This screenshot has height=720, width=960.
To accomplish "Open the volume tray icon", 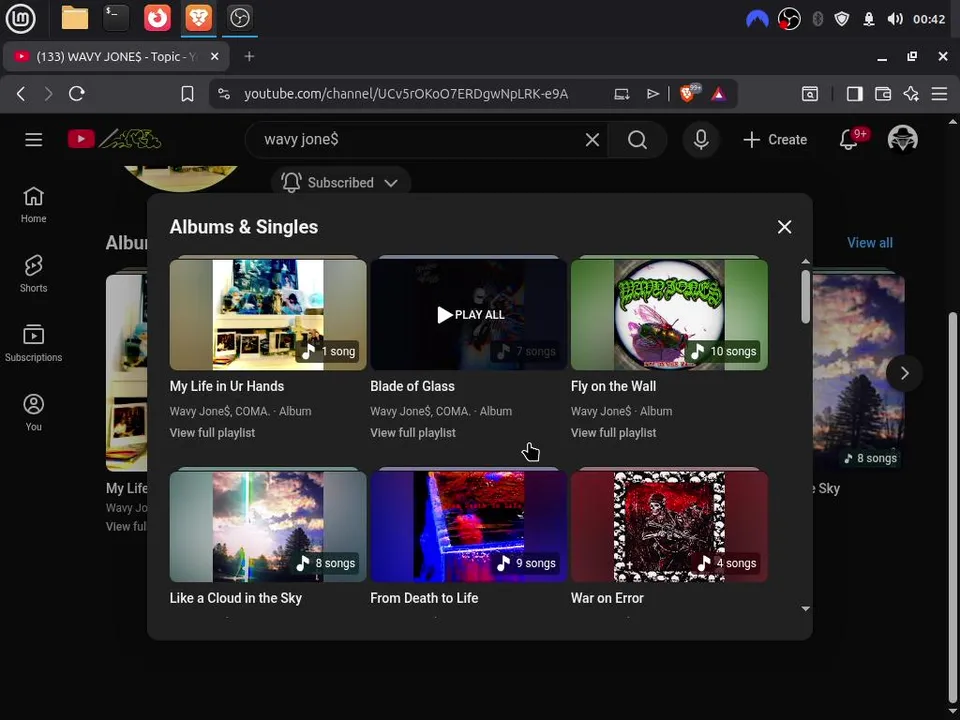I will tap(894, 19).
